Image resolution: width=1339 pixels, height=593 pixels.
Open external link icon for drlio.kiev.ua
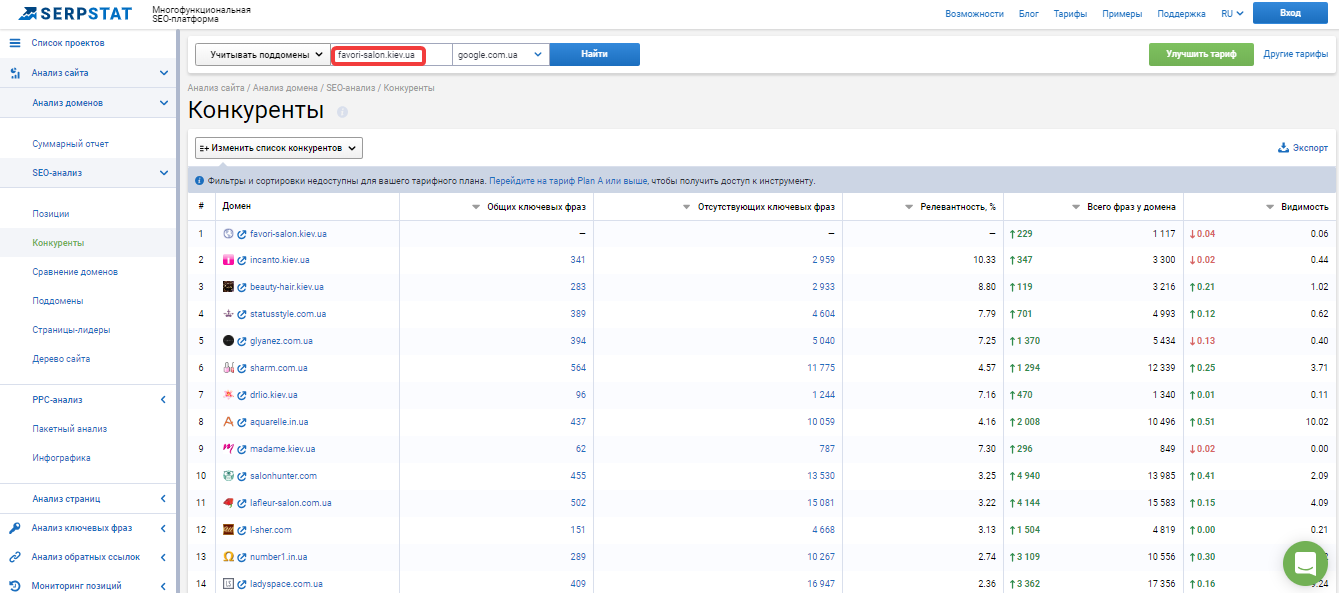[x=242, y=395]
